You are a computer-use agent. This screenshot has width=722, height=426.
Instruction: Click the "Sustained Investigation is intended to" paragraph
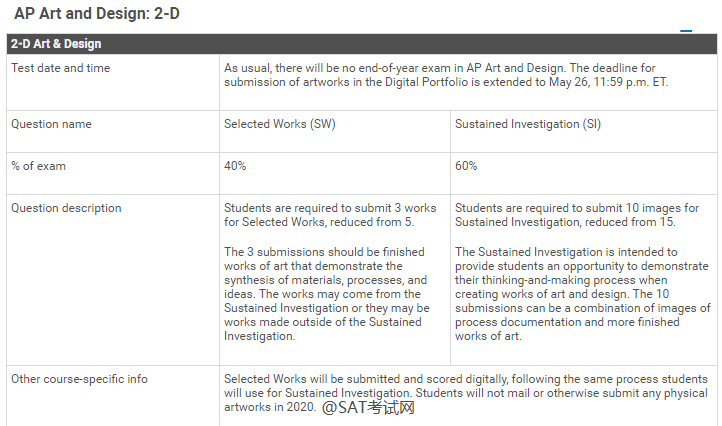point(582,294)
